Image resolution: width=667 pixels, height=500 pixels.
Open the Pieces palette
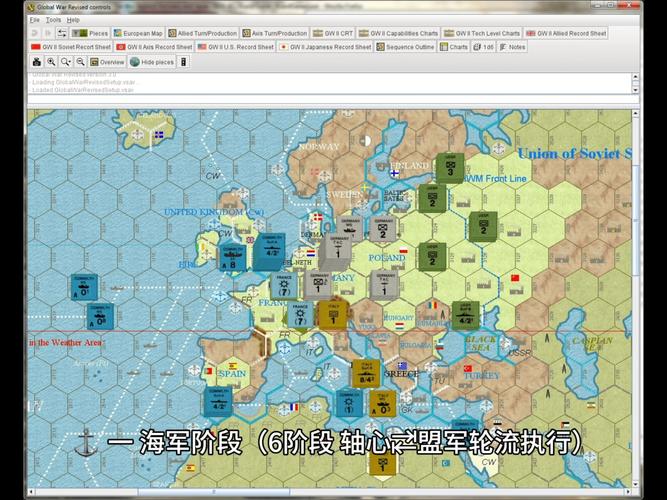(90, 33)
